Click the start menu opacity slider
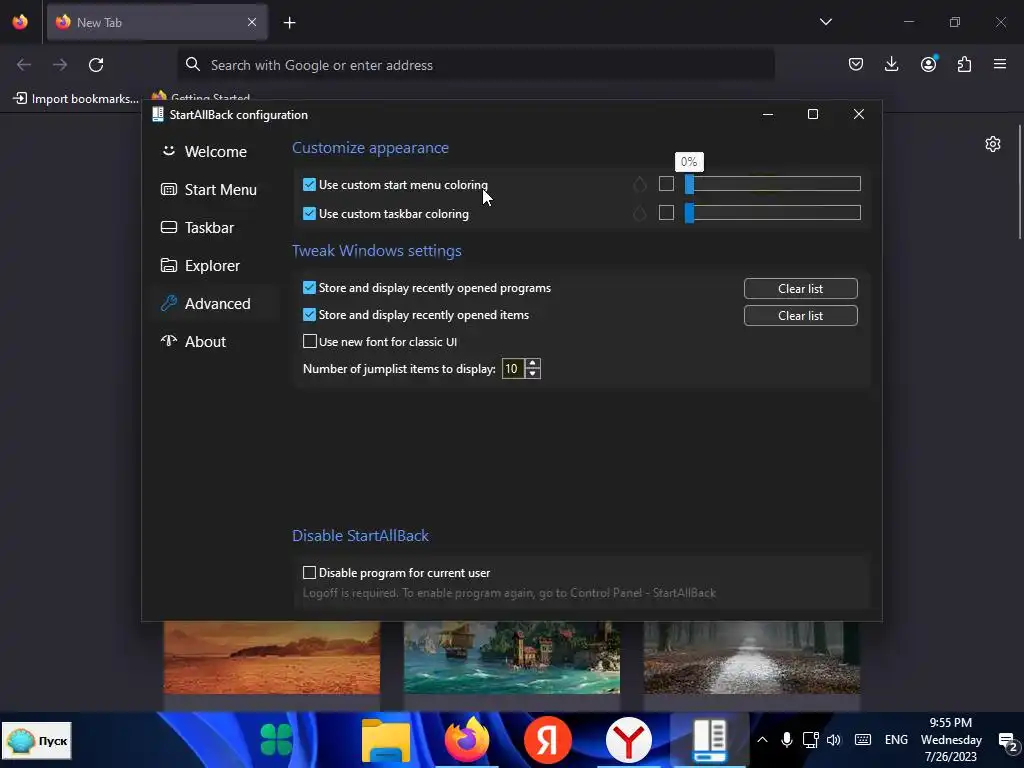The width and height of the screenshot is (1024, 768). click(773, 184)
